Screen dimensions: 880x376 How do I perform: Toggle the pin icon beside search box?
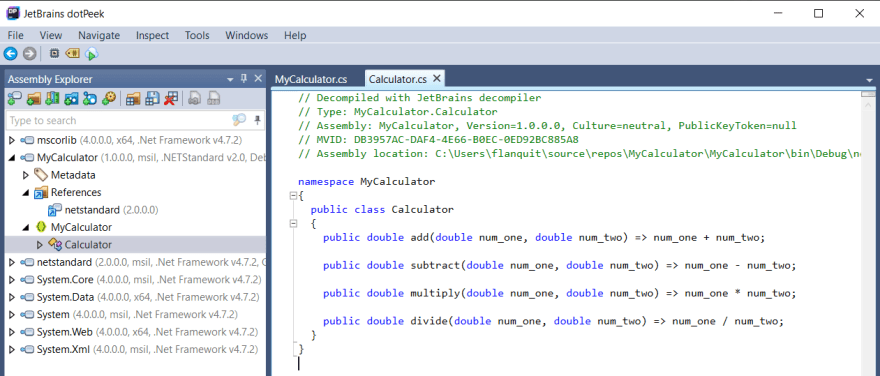click(x=257, y=120)
